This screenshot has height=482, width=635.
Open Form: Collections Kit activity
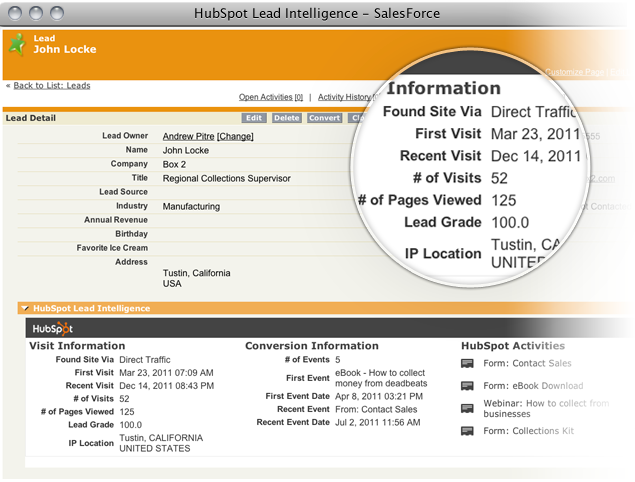click(x=528, y=431)
